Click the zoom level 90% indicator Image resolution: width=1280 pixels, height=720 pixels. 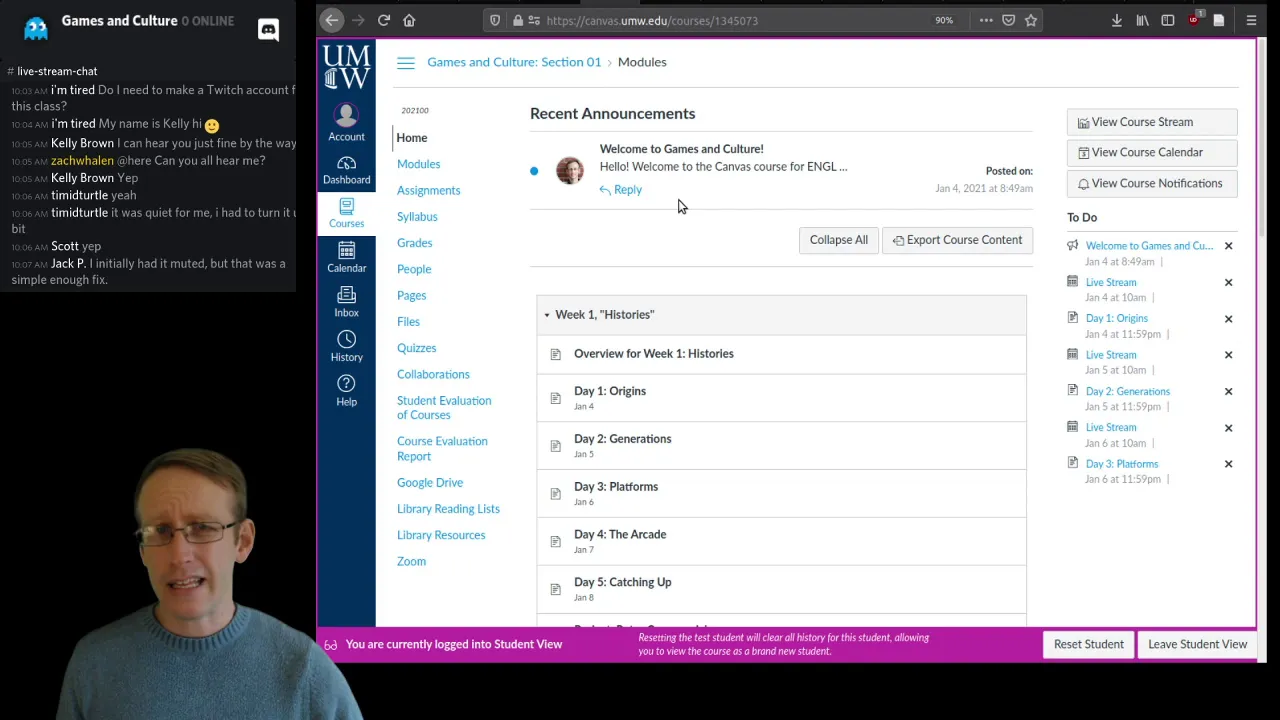(x=944, y=20)
